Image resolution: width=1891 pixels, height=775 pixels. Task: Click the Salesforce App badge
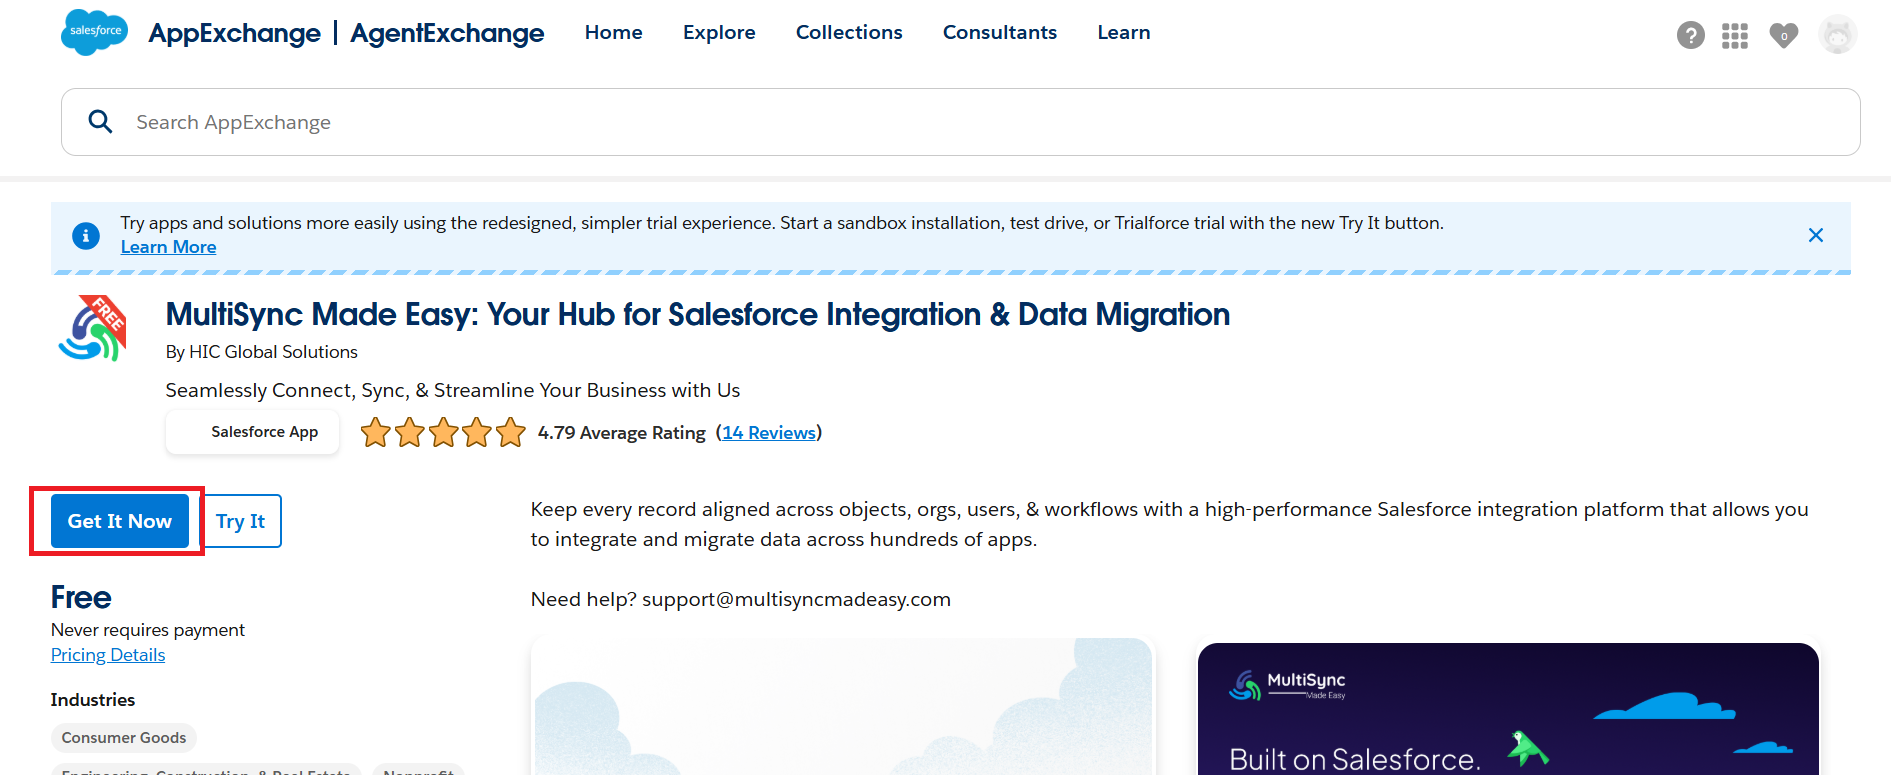(252, 432)
